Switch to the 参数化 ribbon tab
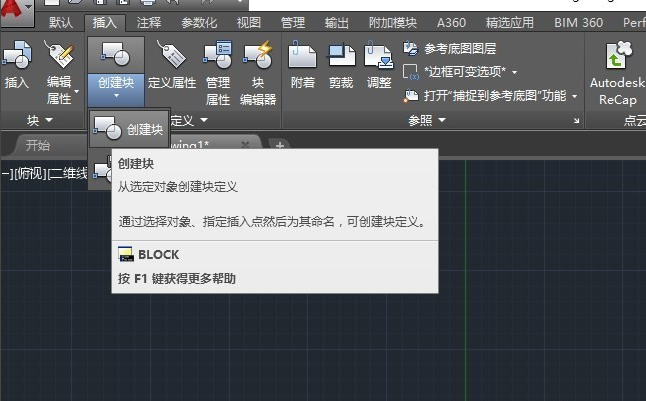The height and width of the screenshot is (401, 646). [x=199, y=22]
